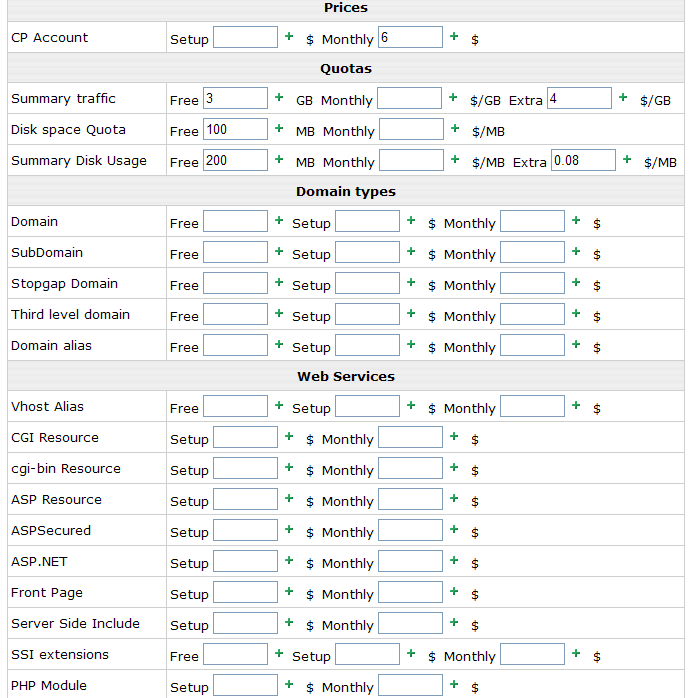Click the plus icon beside SSI extensions Setup field
The width and height of the screenshot is (692, 698).
411,653
